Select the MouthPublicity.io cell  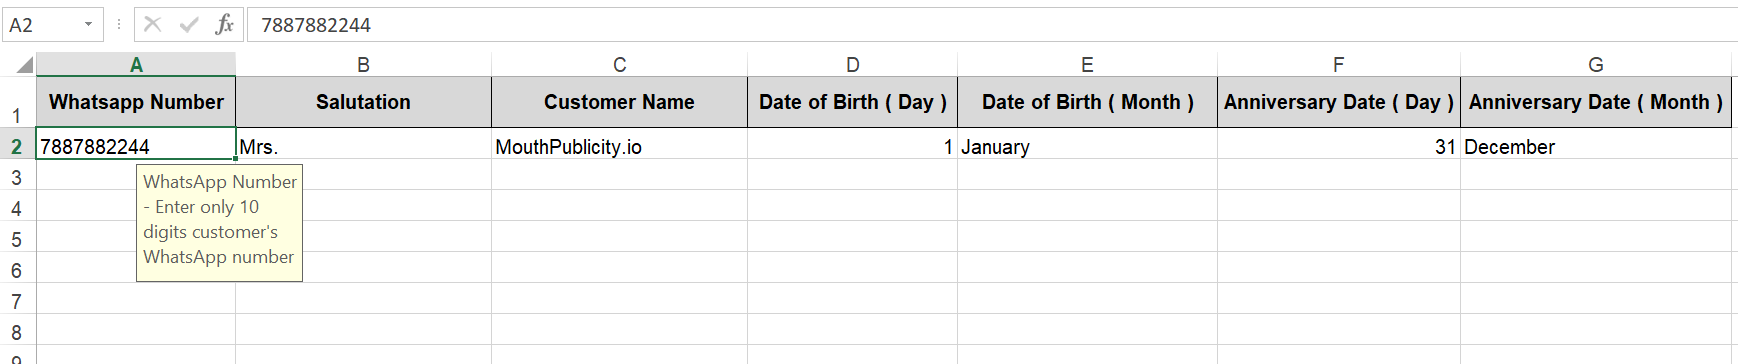[x=619, y=147]
